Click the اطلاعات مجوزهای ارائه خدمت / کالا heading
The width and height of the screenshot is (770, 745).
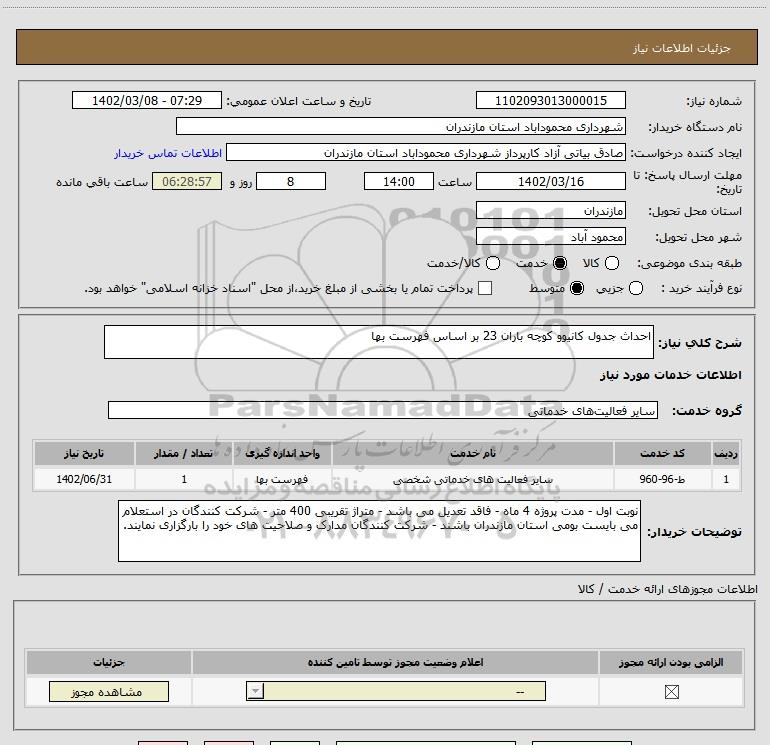coord(668,589)
